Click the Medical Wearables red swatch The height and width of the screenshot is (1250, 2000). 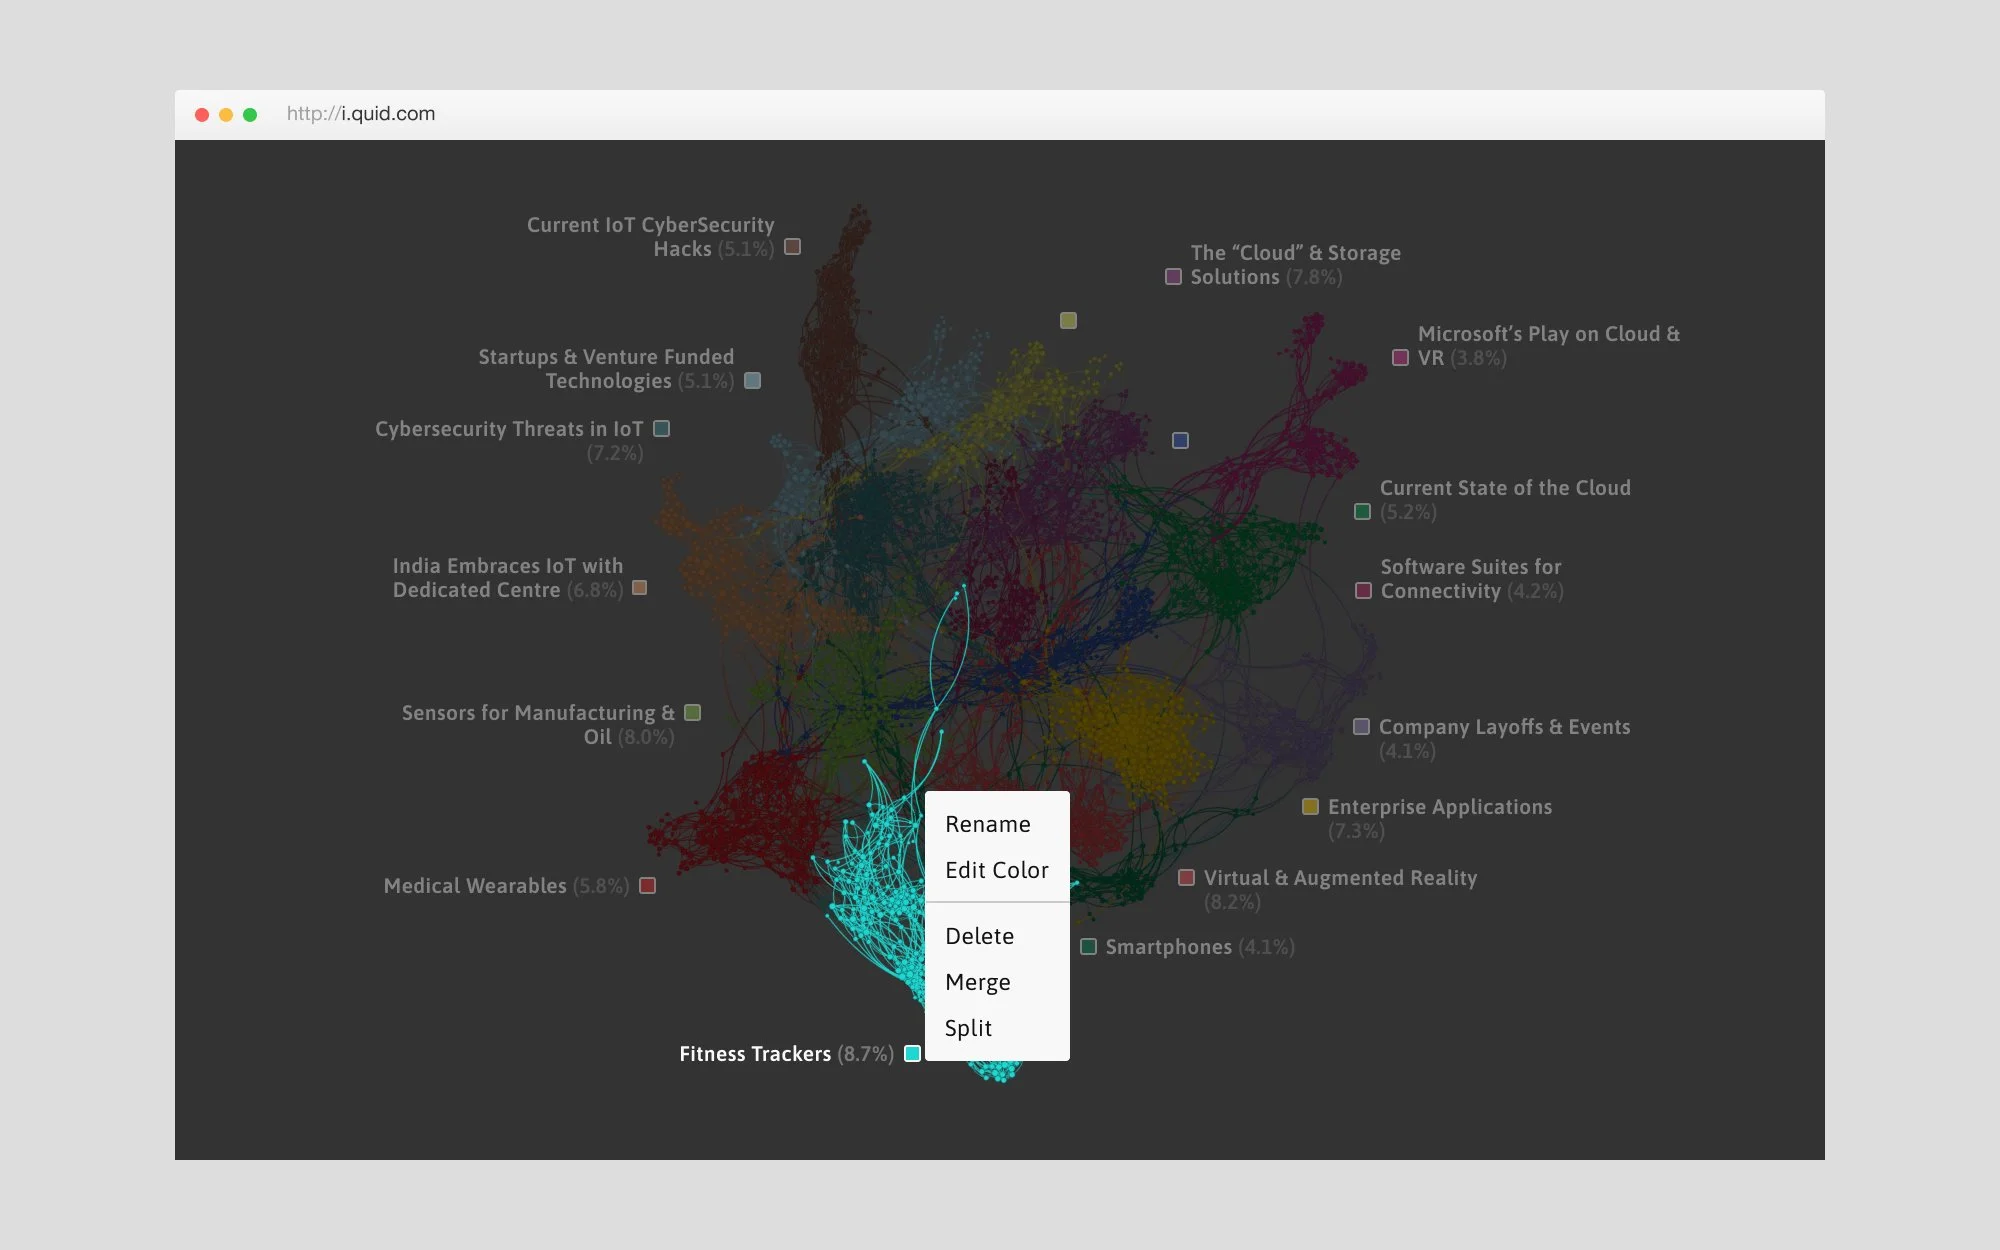647,885
